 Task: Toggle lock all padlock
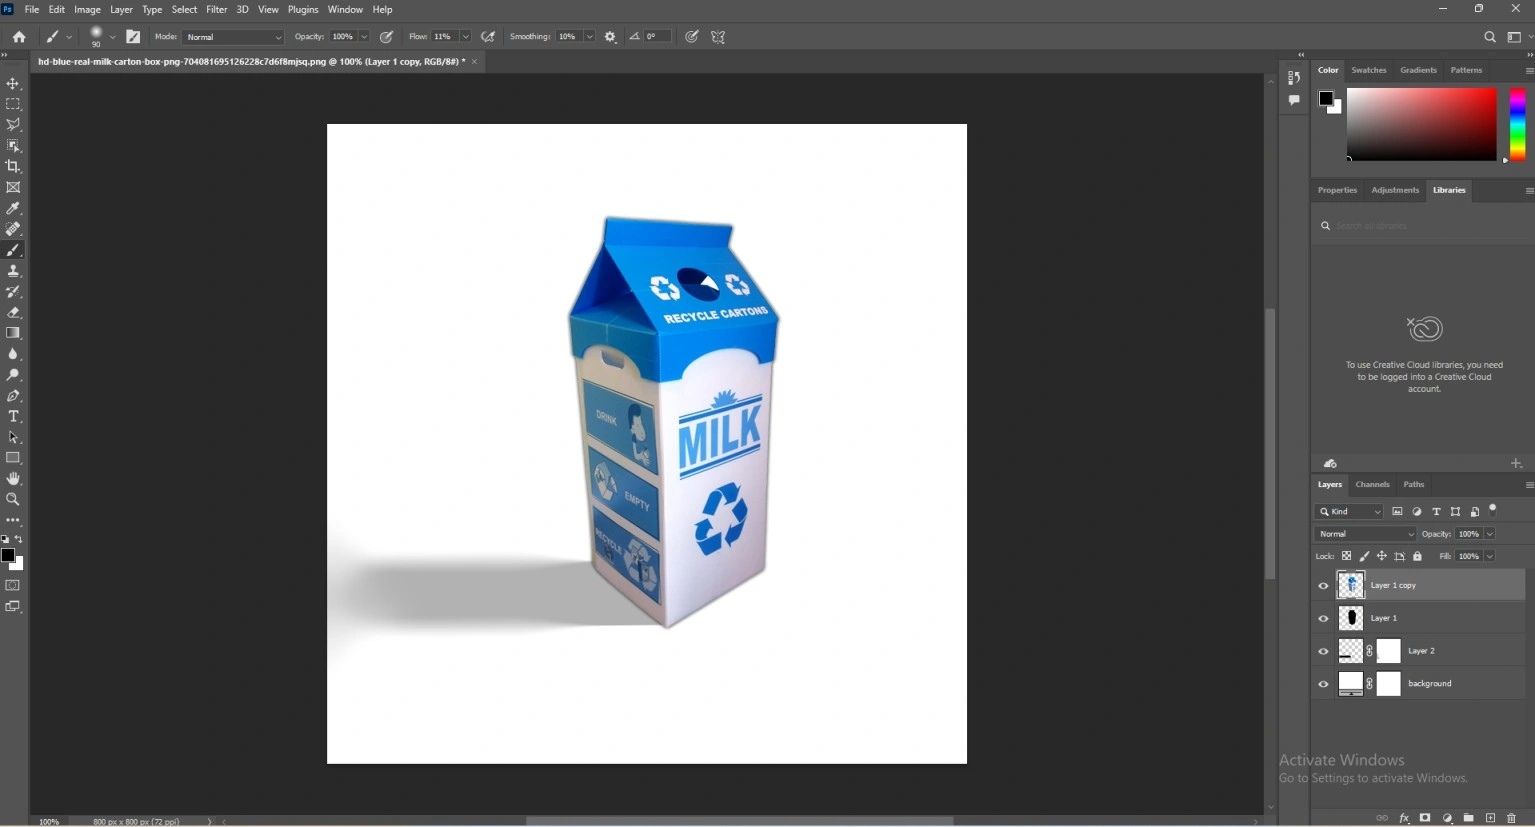pos(1417,556)
